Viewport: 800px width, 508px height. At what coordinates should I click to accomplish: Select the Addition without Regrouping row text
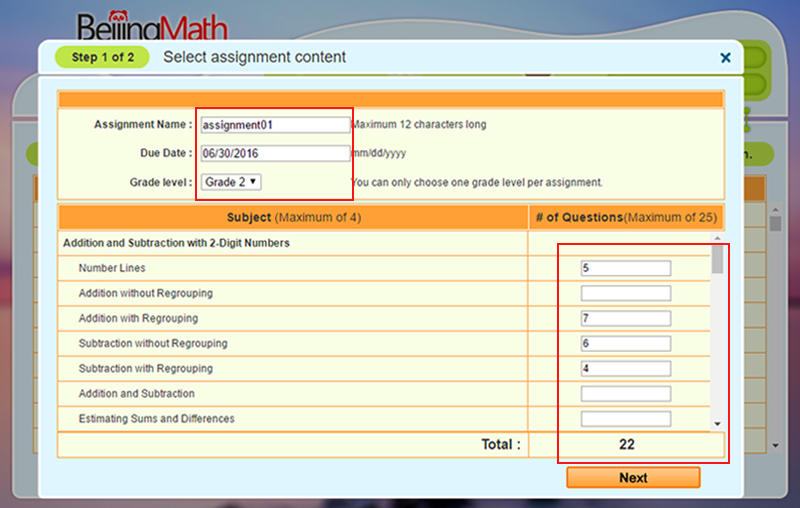pyautogui.click(x=145, y=293)
